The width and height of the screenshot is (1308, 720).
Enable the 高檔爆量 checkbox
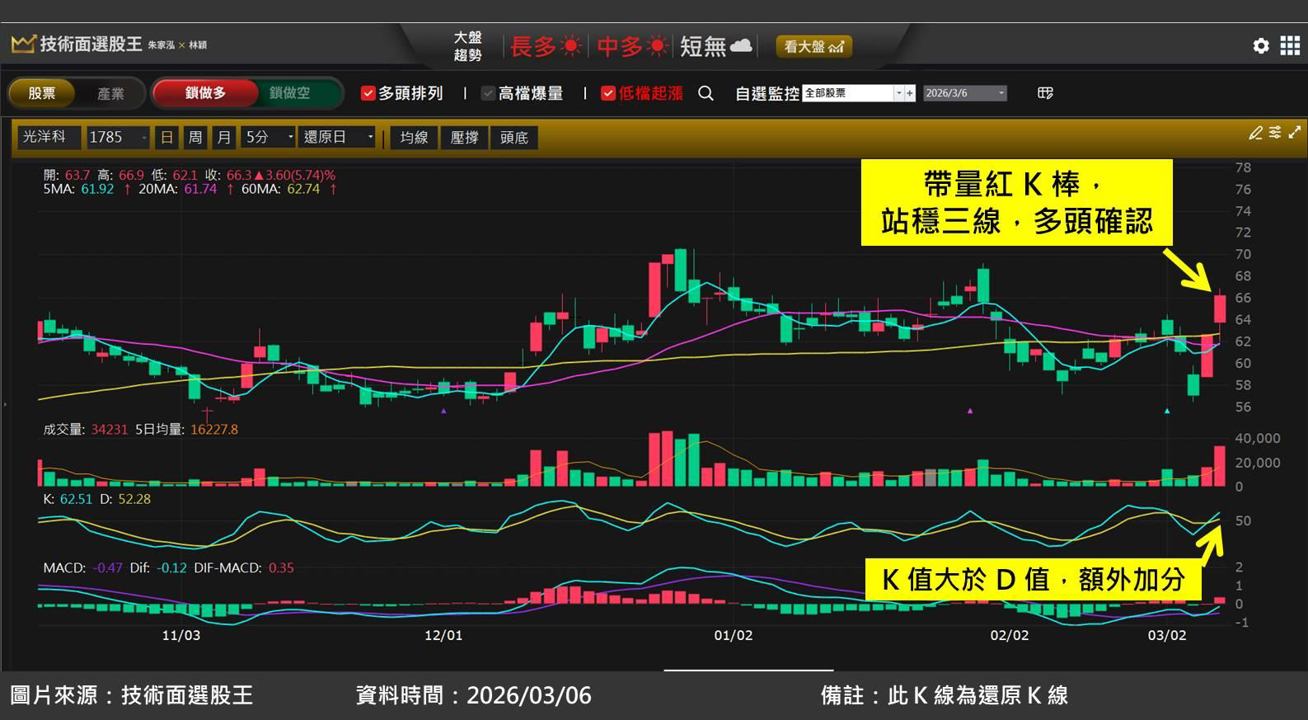click(488, 93)
